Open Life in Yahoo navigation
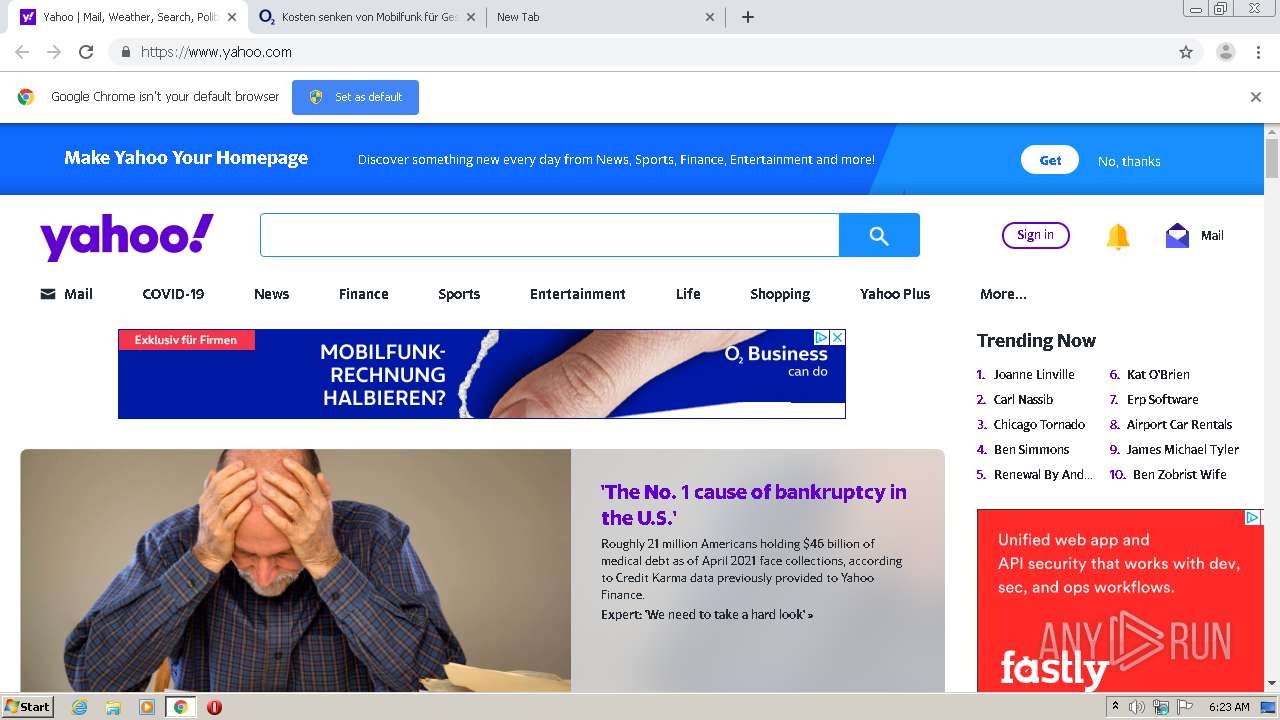Screen dimensions: 1280x720 click(x=688, y=294)
